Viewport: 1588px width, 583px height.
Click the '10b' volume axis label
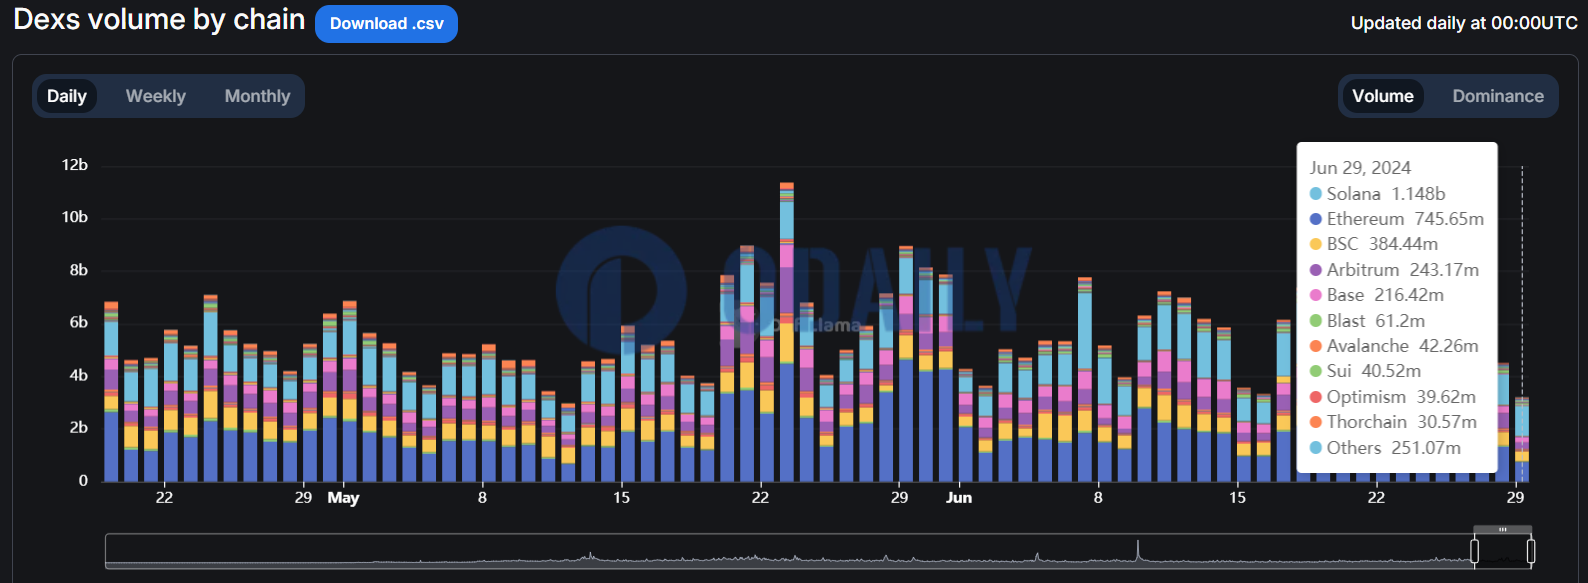click(x=75, y=217)
